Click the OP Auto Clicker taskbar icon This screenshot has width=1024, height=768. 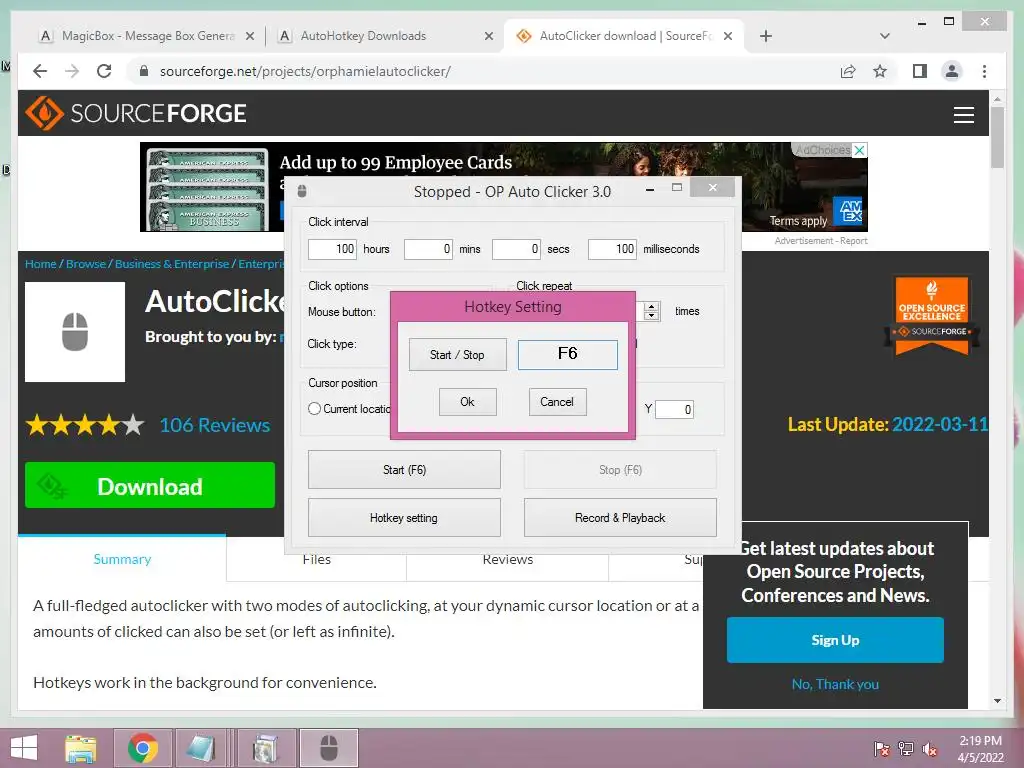(329, 748)
